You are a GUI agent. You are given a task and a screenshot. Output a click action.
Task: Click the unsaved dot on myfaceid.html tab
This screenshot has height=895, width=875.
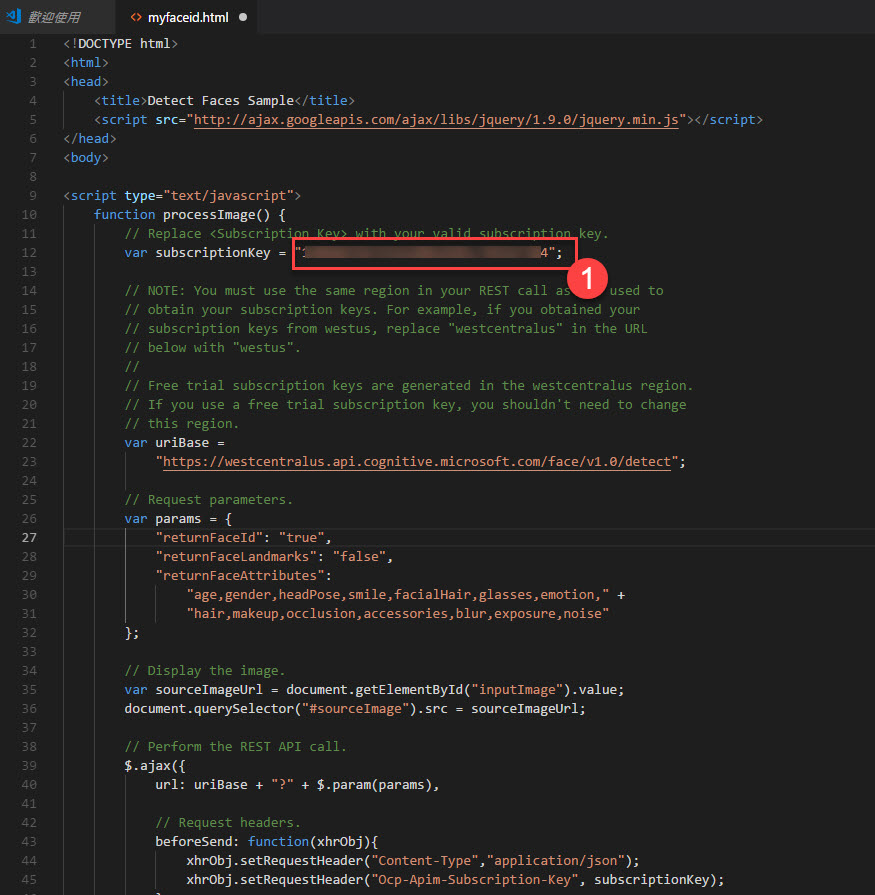click(x=243, y=17)
